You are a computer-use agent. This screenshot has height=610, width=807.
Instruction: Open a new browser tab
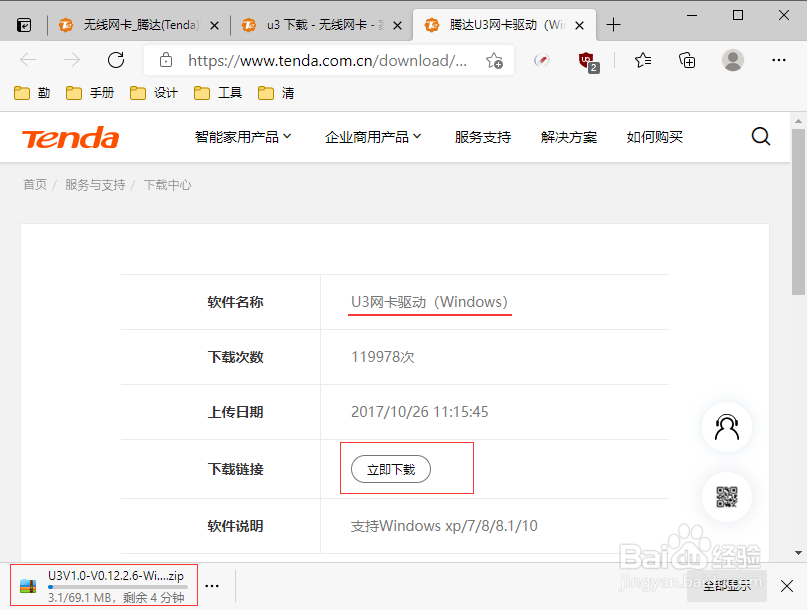pyautogui.click(x=613, y=25)
